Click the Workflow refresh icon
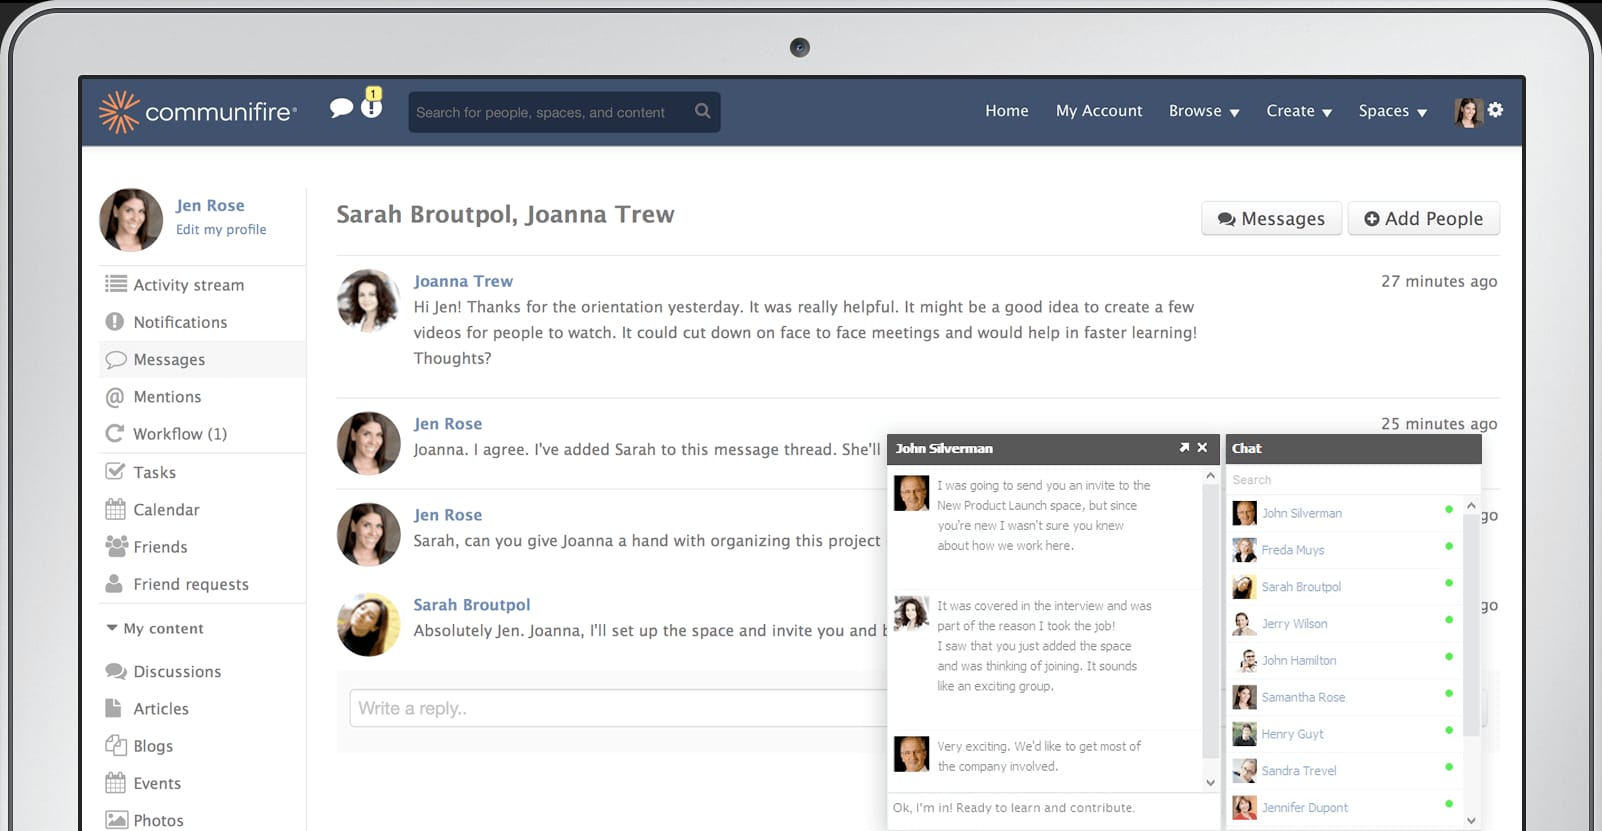The image size is (1602, 831). pyautogui.click(x=115, y=433)
